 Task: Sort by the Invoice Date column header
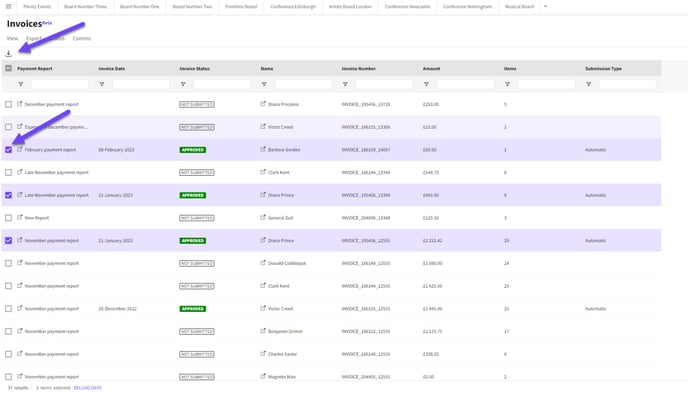coord(111,68)
